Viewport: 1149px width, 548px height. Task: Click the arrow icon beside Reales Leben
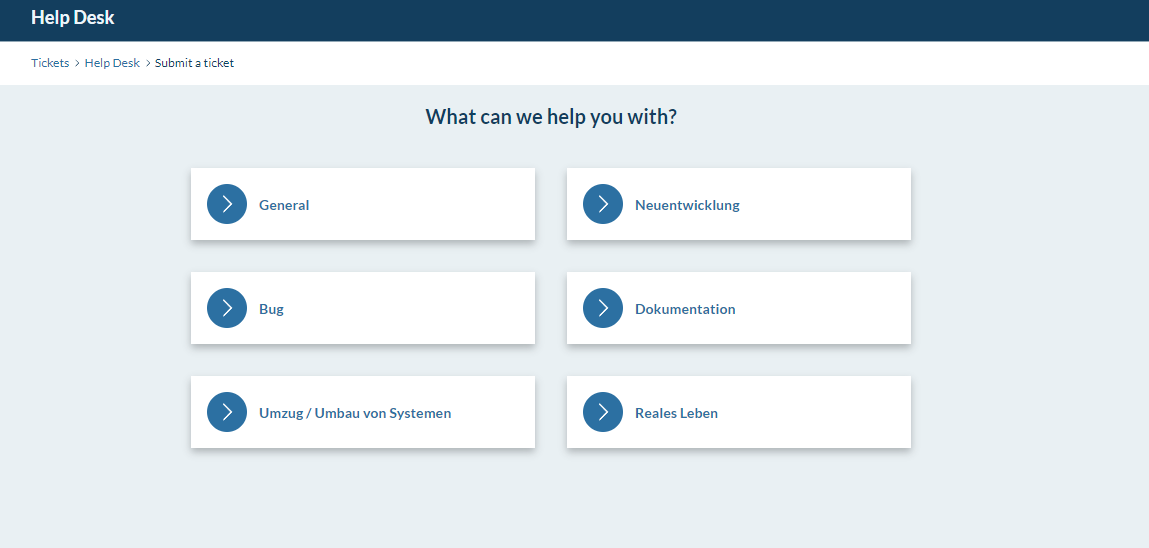tap(603, 412)
